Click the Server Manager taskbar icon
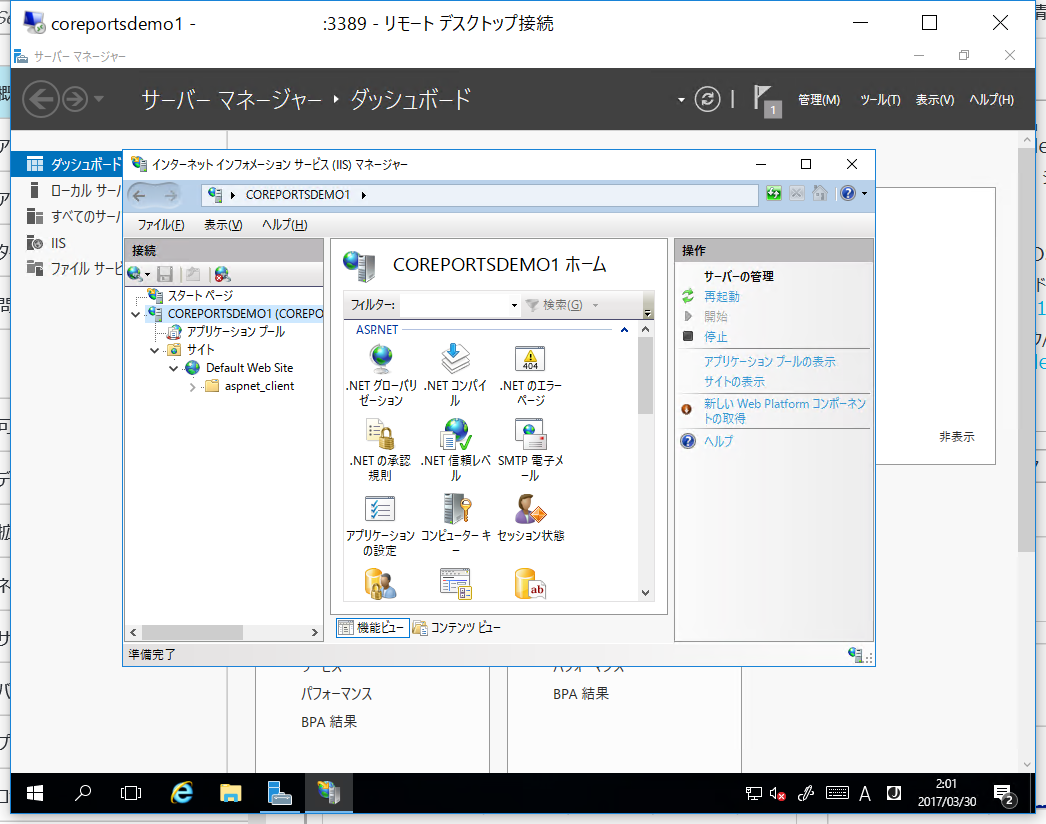The width and height of the screenshot is (1046, 824). [280, 793]
